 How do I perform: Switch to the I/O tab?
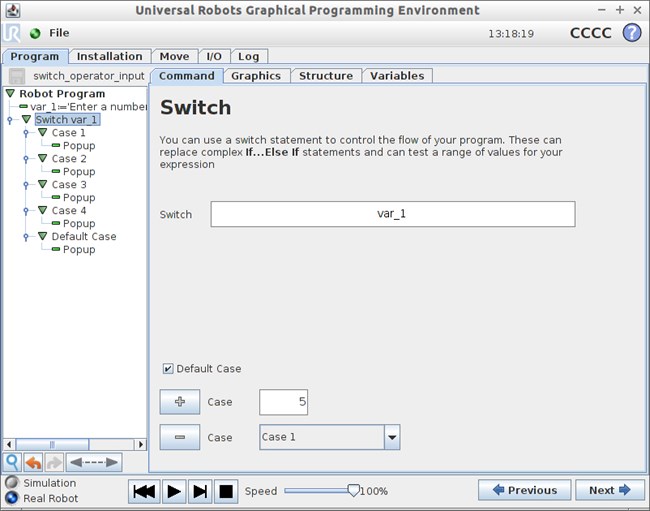click(x=214, y=56)
